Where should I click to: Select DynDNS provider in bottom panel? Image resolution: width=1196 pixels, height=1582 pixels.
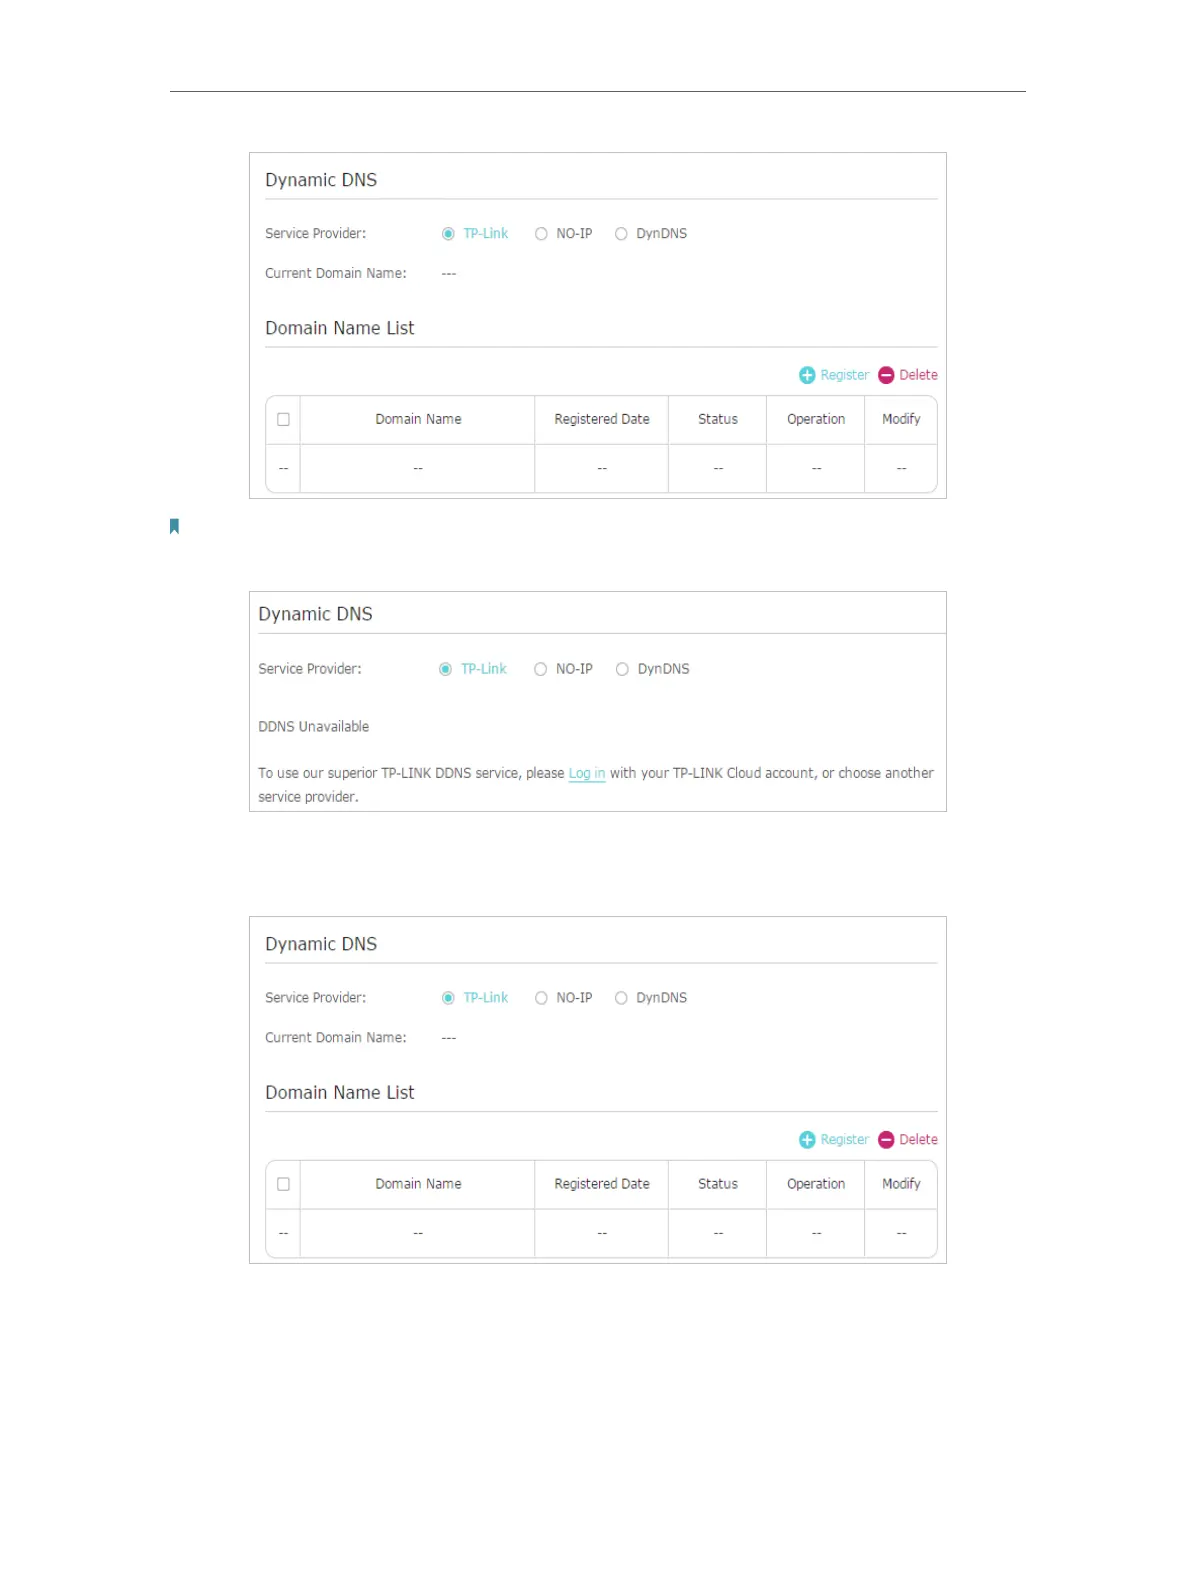(x=621, y=998)
